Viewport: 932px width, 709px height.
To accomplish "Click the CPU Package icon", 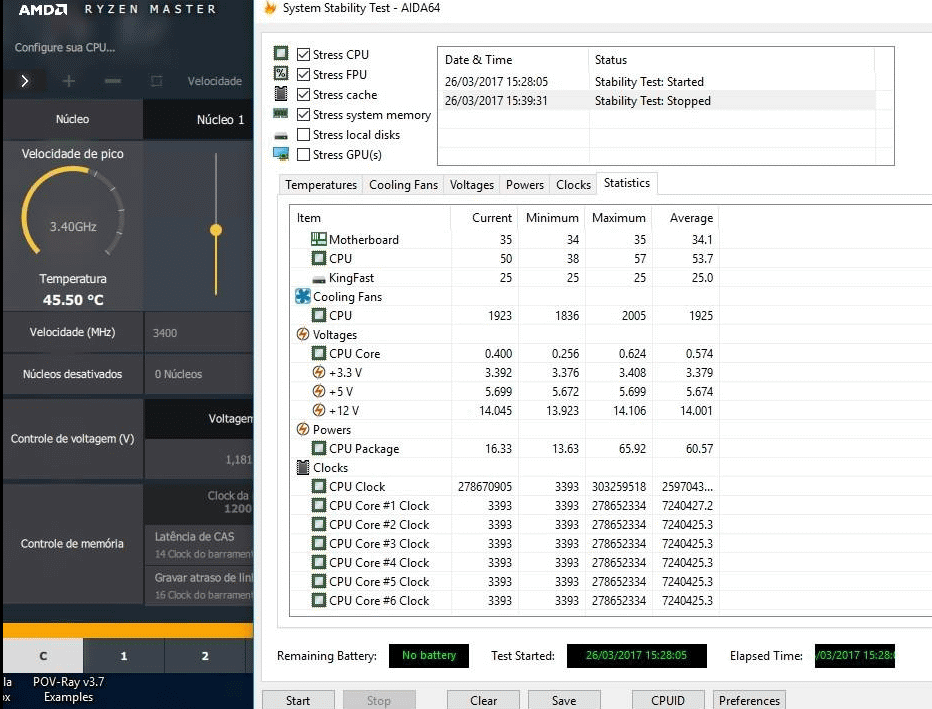I will [x=319, y=448].
